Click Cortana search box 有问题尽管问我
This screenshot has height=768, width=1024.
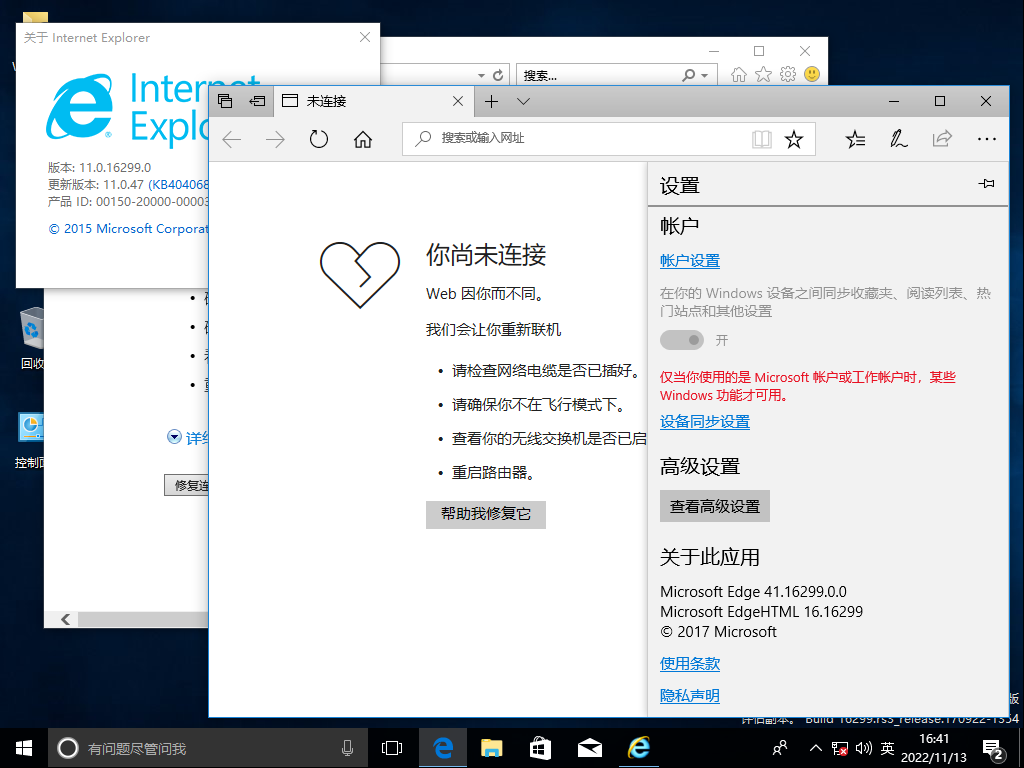pos(207,748)
